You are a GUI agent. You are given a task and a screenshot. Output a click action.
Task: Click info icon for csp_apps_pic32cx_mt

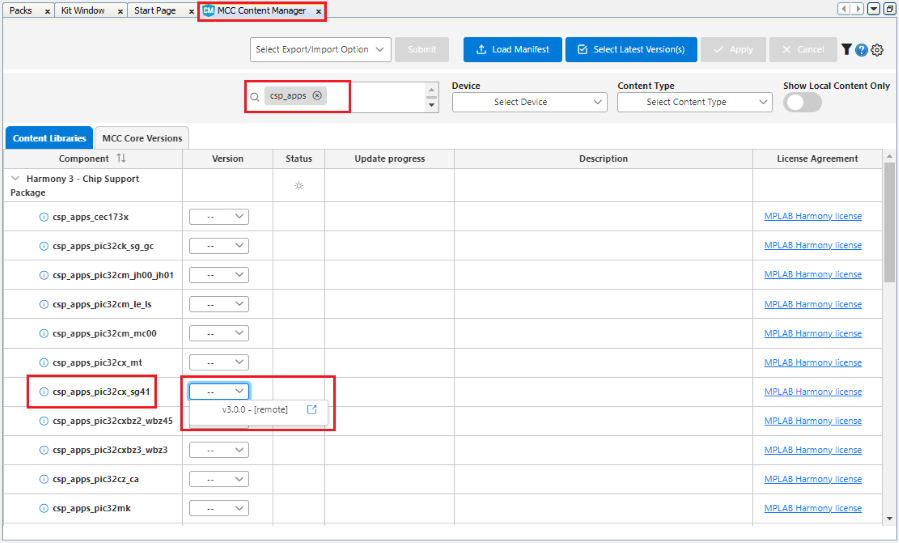[44, 362]
